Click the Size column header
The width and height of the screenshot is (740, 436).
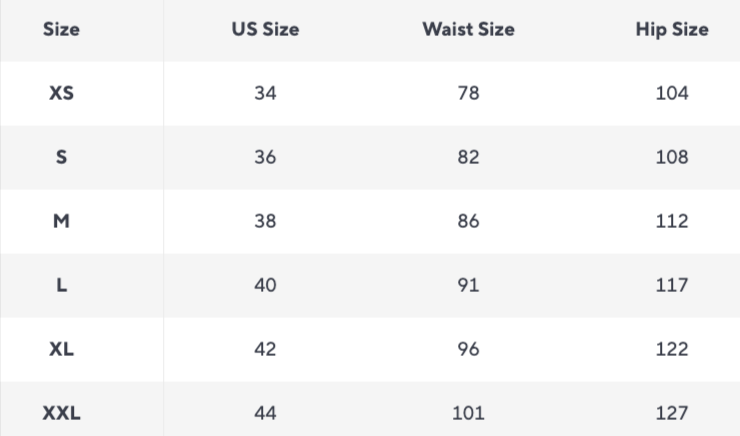61,29
